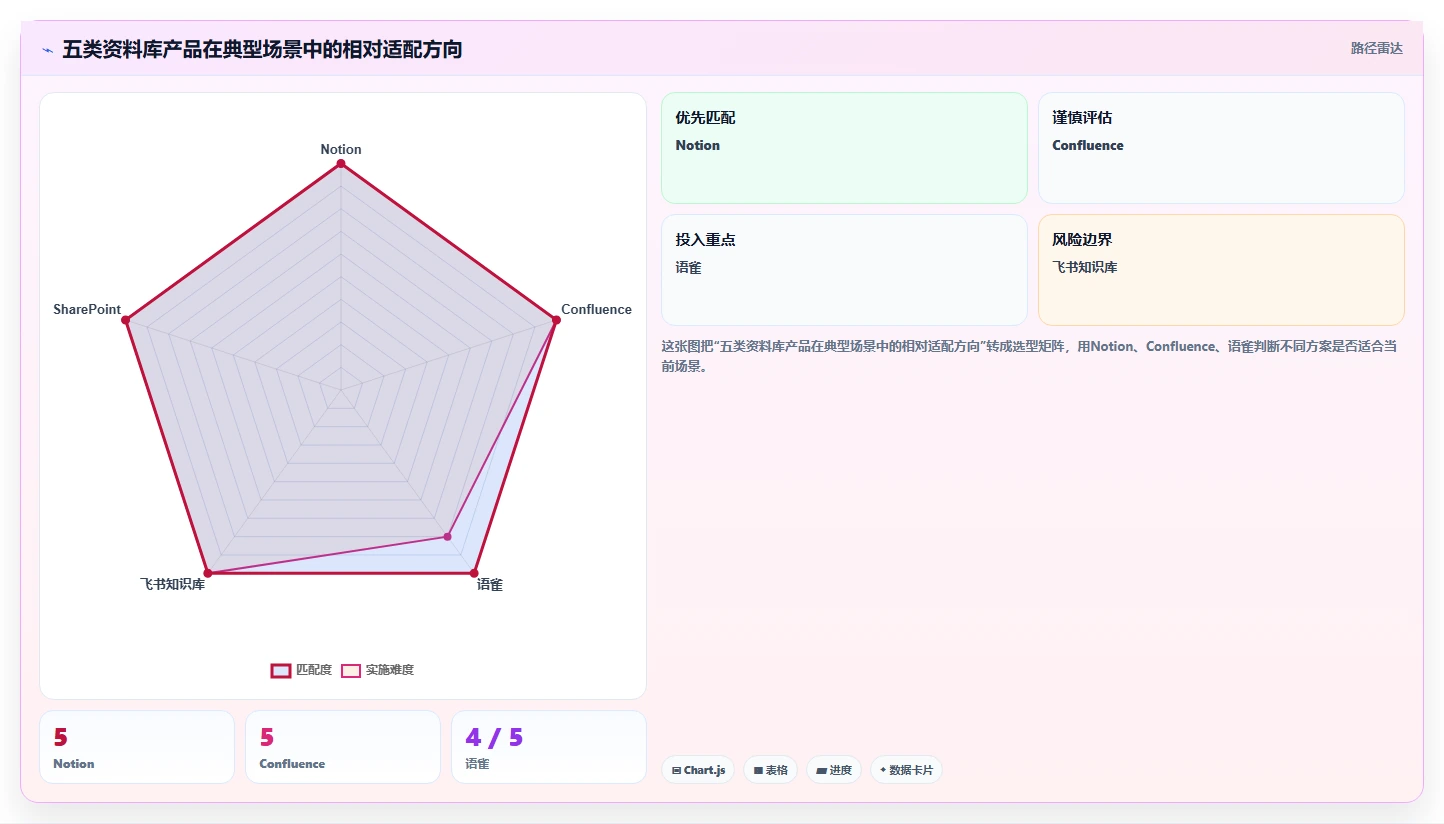The width and height of the screenshot is (1444, 824).
Task: Select the 进度 tag chip
Action: coord(834,770)
